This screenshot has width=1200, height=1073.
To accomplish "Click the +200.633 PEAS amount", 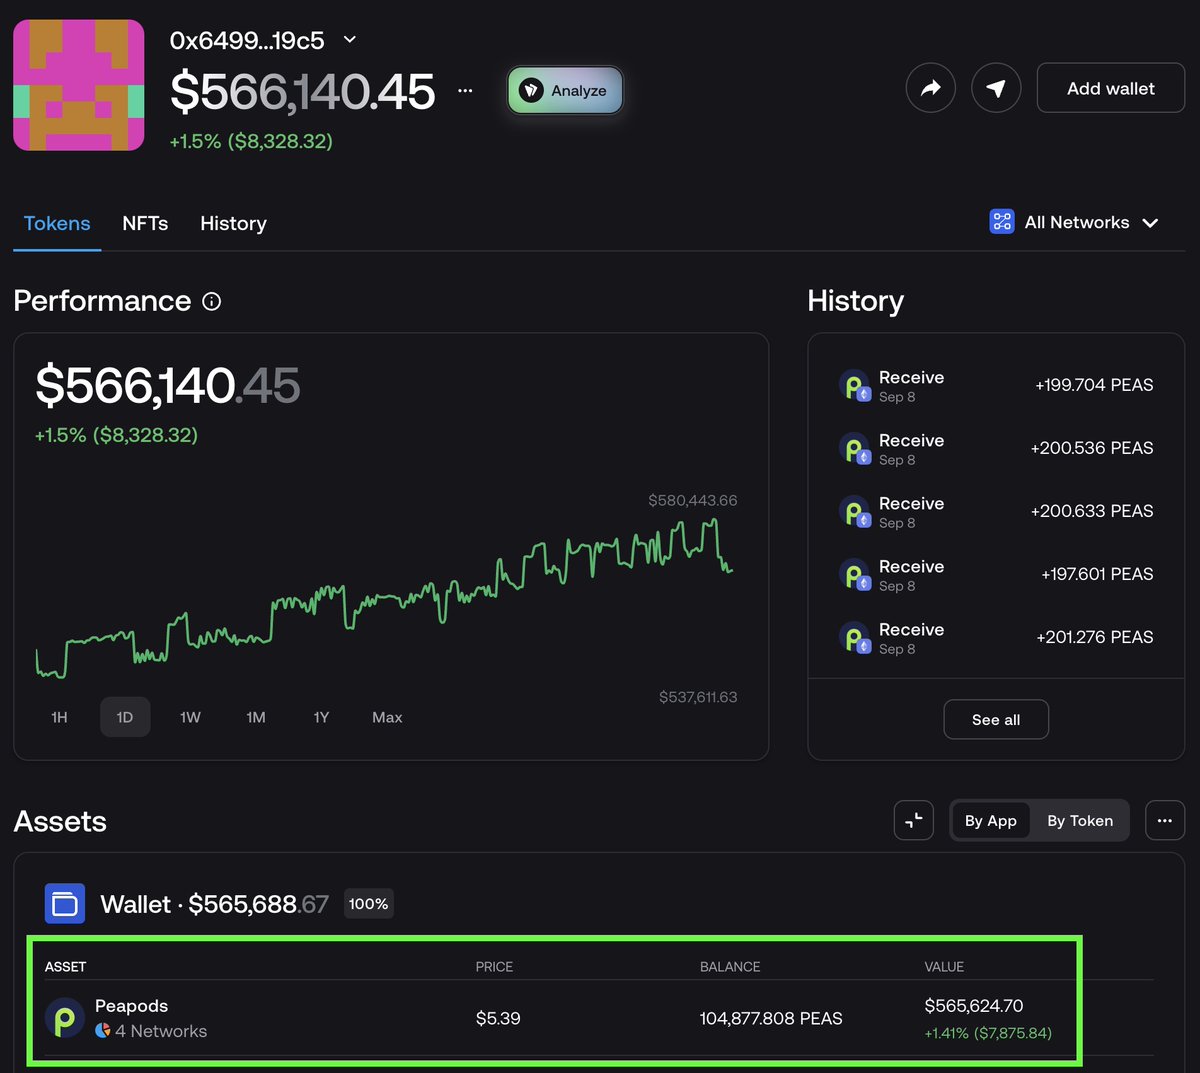I will pyautogui.click(x=1092, y=511).
